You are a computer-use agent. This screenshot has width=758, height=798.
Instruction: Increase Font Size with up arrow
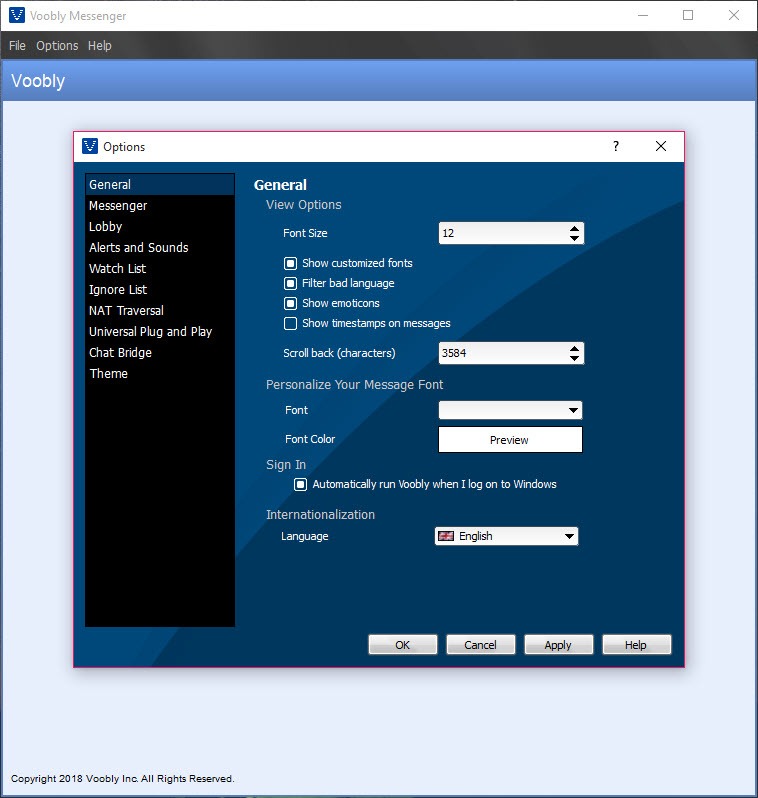(574, 229)
